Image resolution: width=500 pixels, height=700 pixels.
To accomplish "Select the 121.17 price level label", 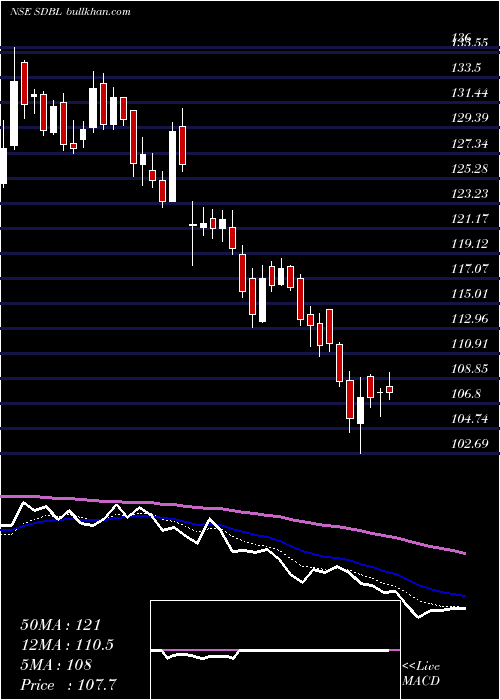I will coord(469,219).
